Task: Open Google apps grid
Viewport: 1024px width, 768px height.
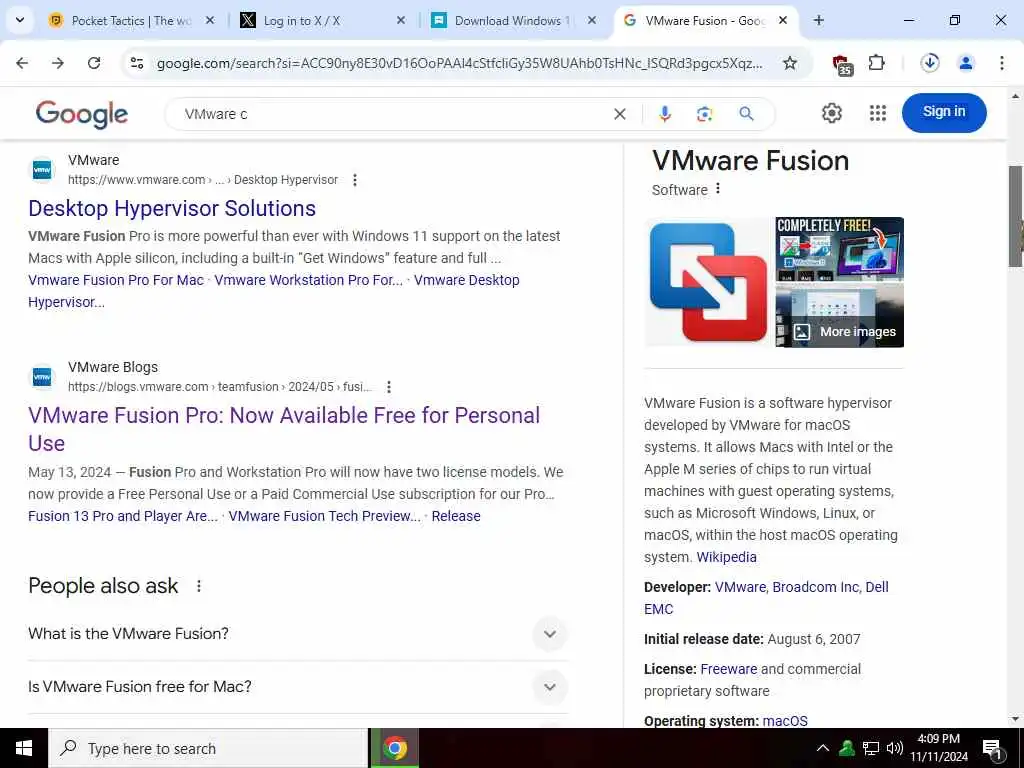Action: 878,113
